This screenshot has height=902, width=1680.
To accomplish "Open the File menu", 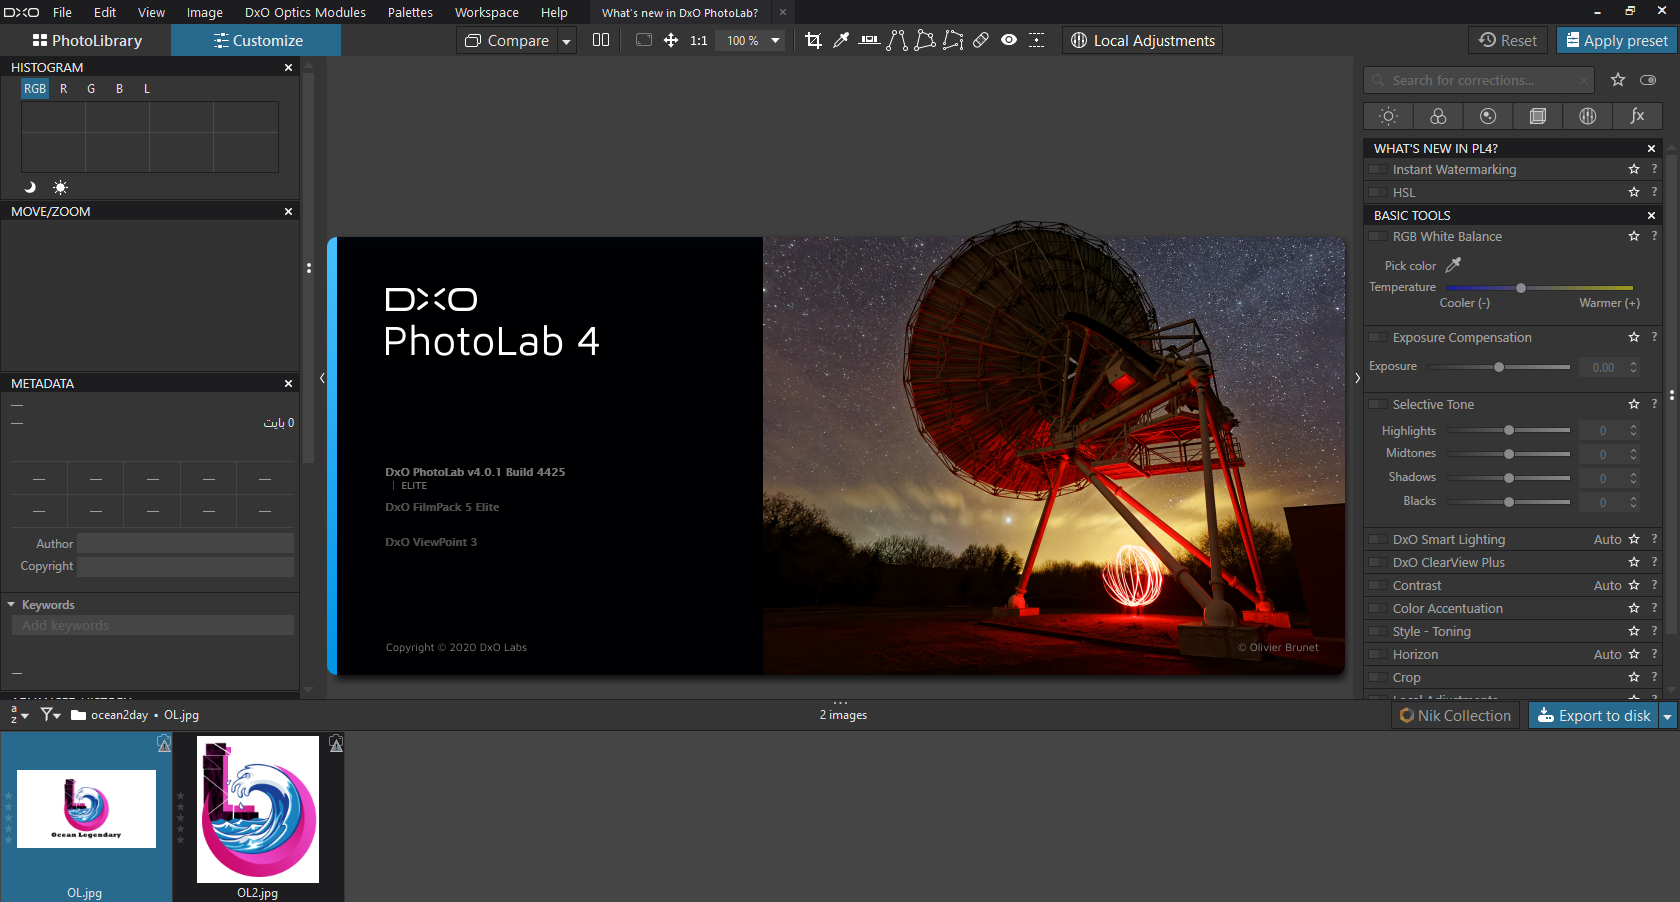I will coord(62,12).
